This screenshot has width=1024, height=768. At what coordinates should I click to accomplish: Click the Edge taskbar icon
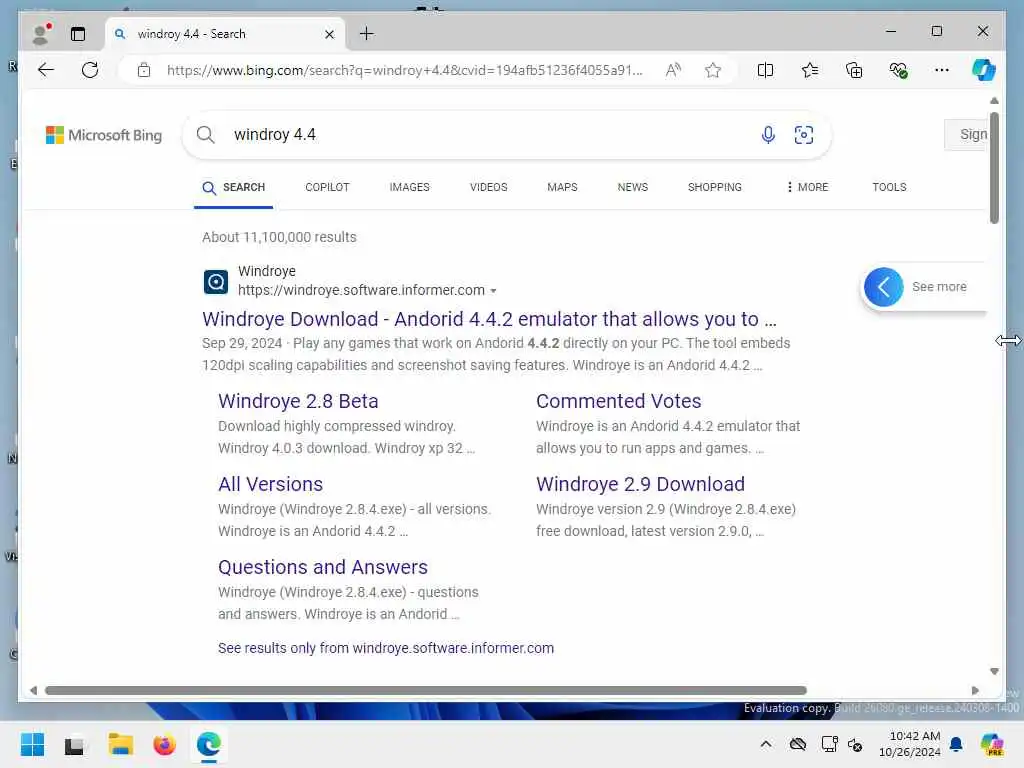click(209, 744)
